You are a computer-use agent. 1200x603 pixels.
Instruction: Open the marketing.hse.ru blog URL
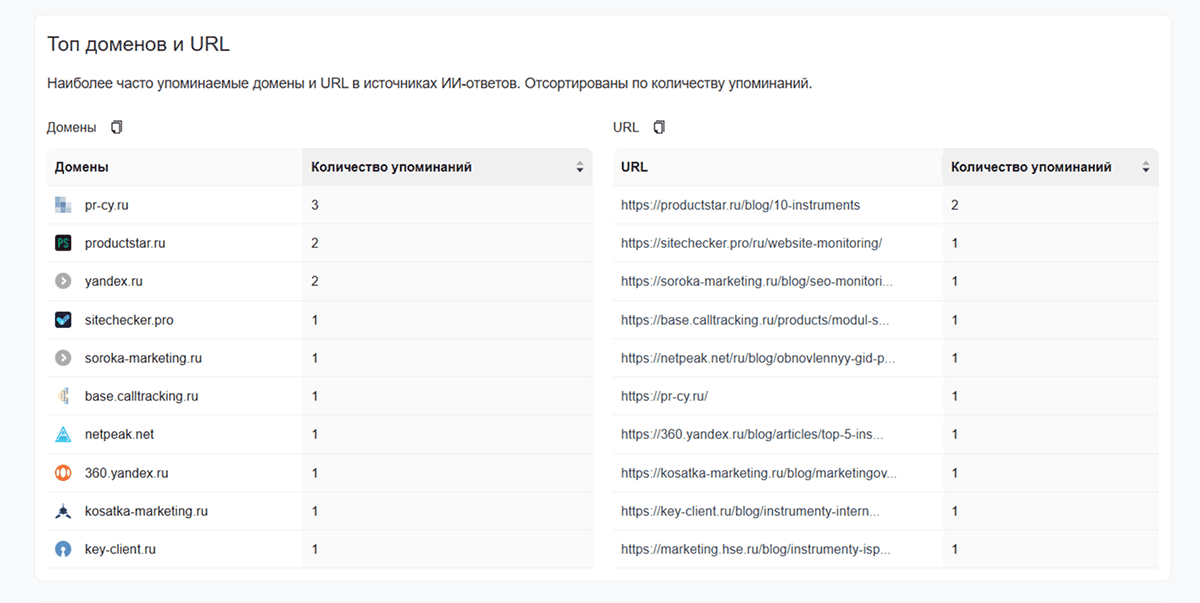[755, 549]
